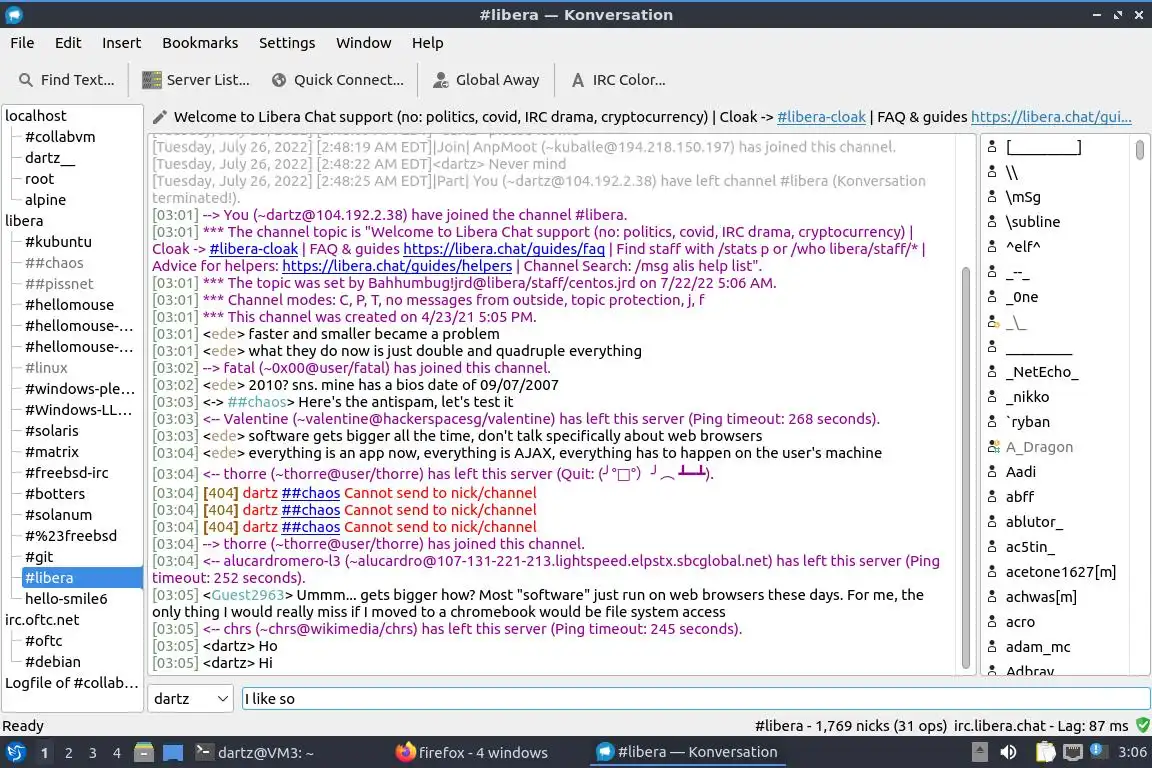
Task: Switch to virtual desktop 2
Action: [x=68, y=753]
